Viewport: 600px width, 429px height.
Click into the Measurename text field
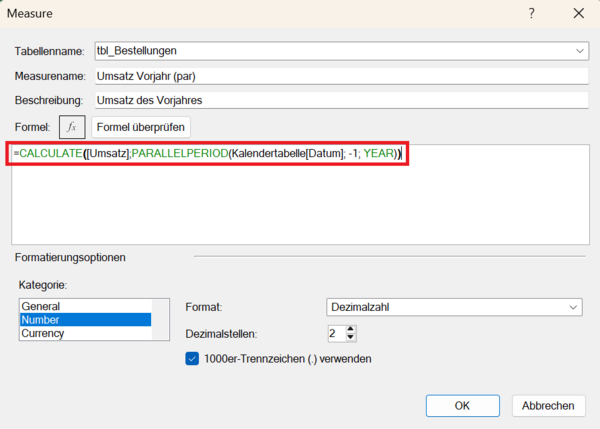coord(340,75)
